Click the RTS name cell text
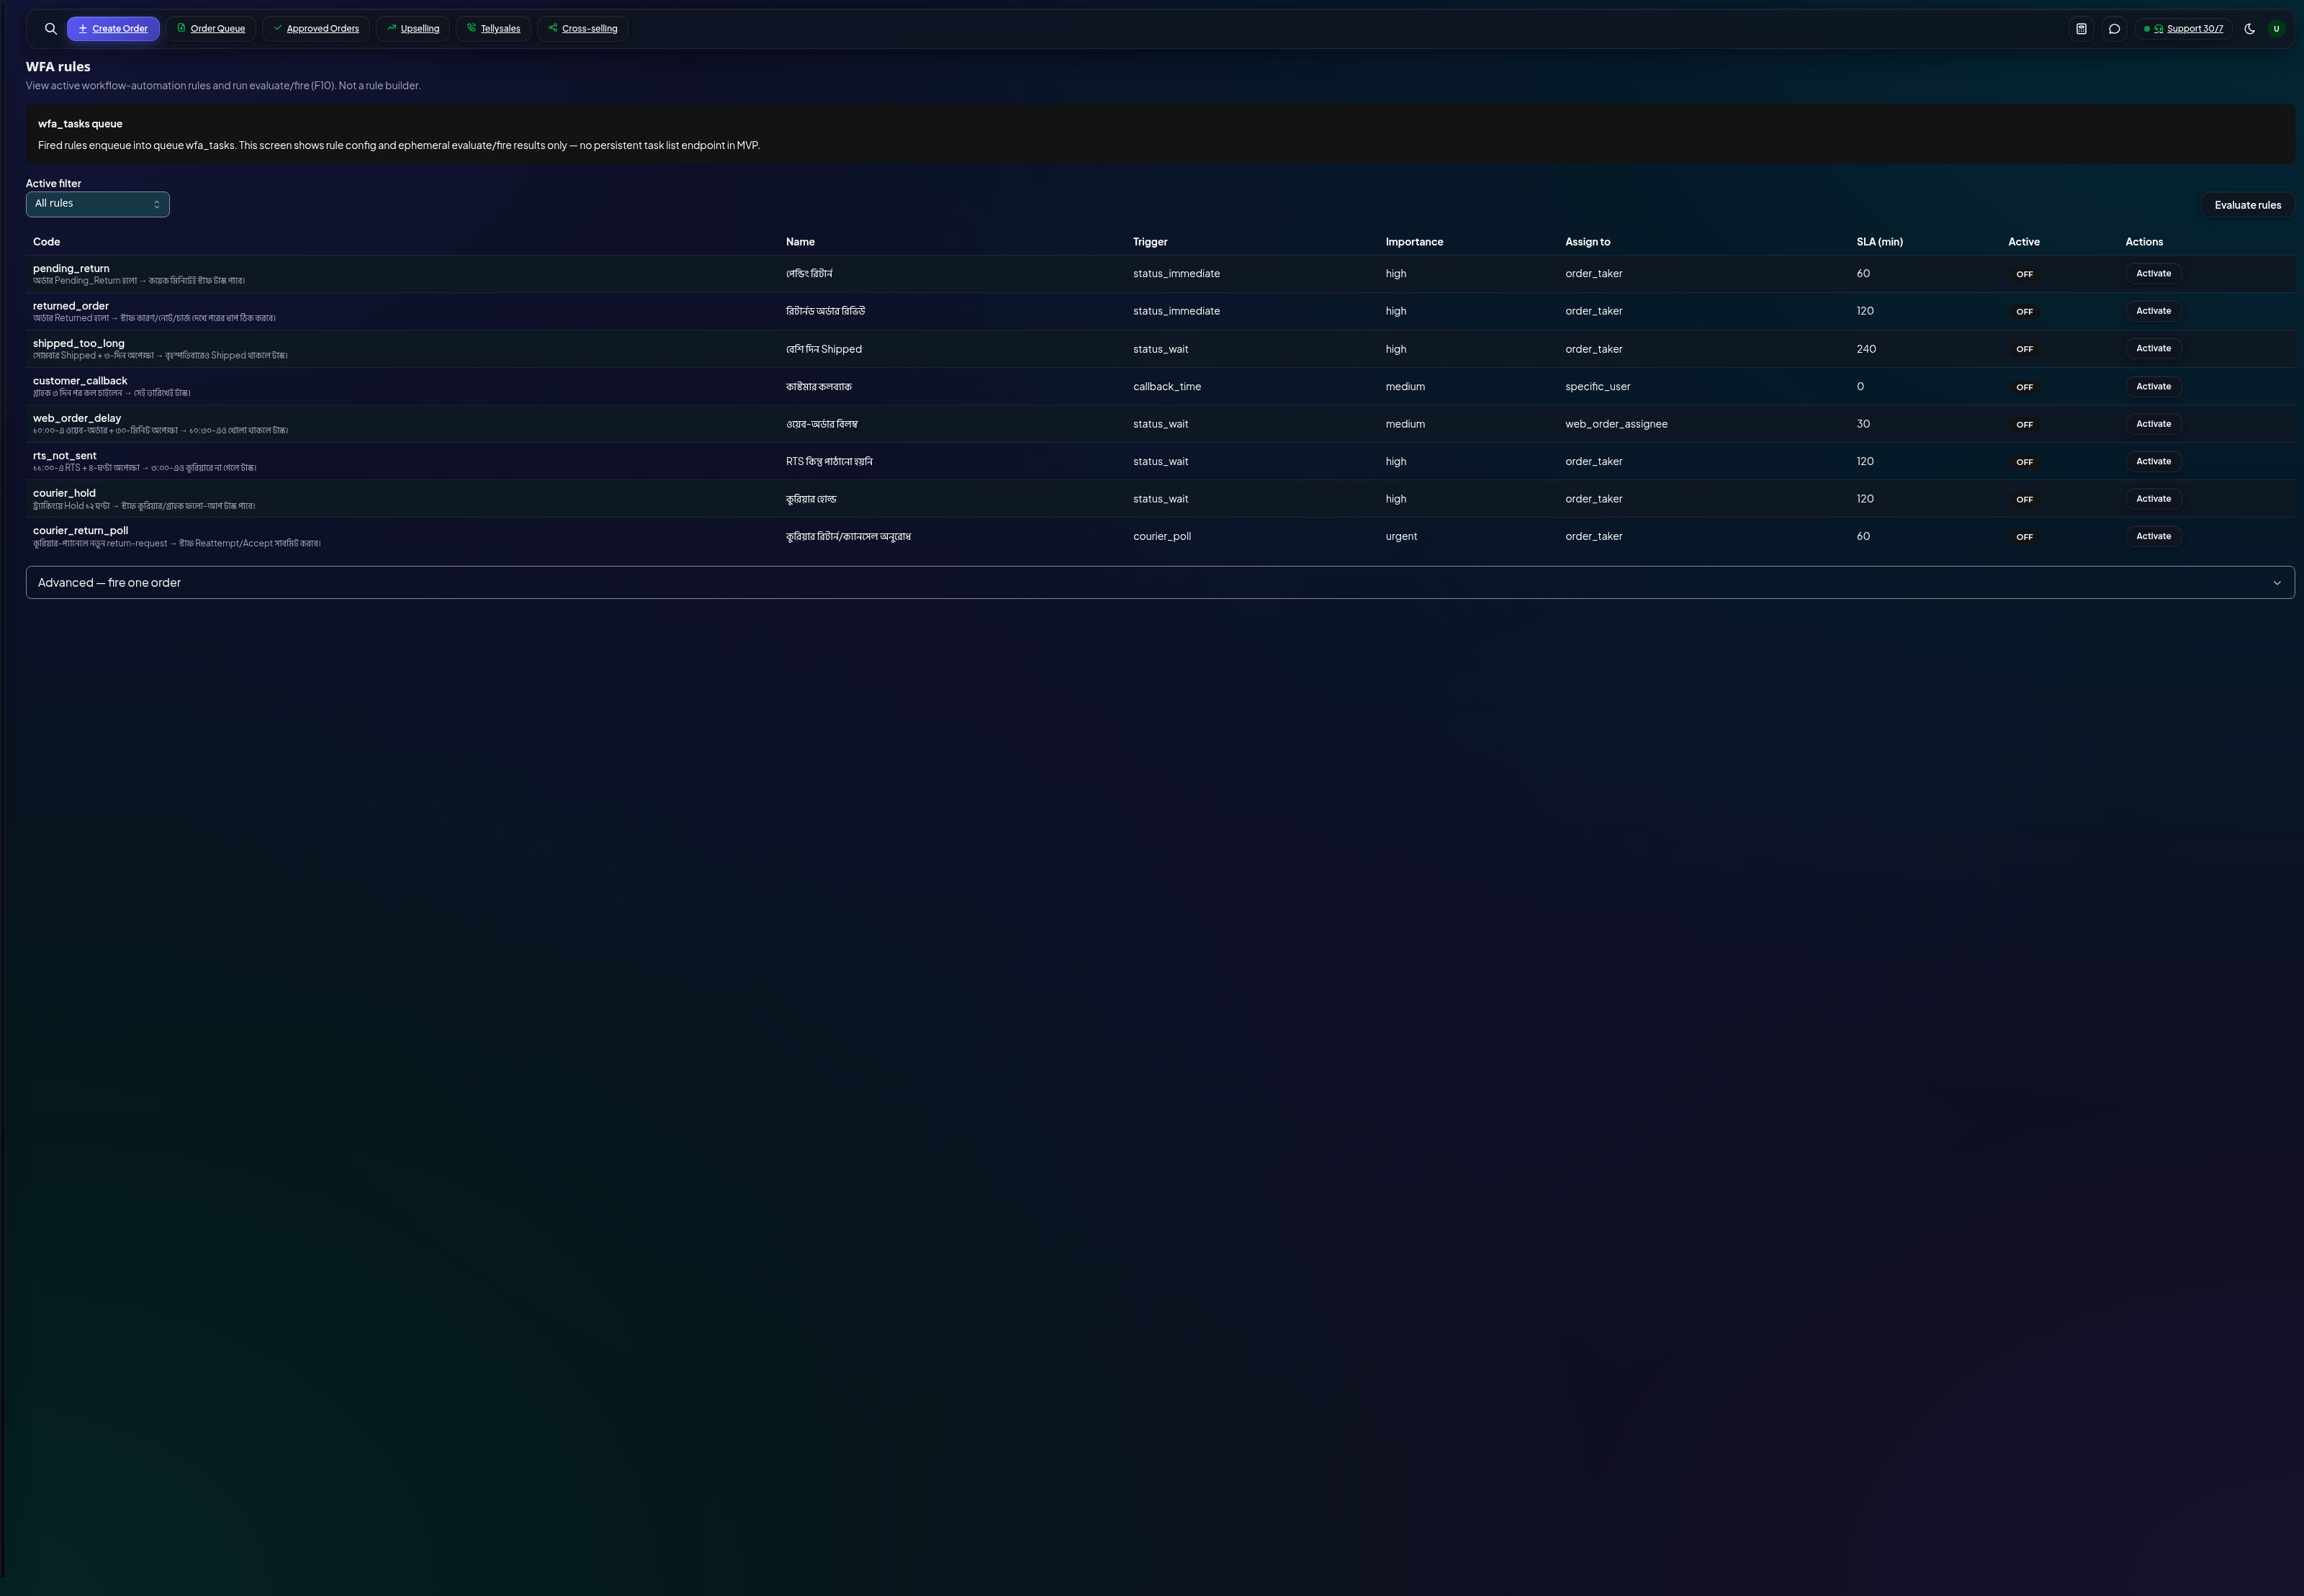Screen dimensions: 2304x1596 (x=829, y=462)
